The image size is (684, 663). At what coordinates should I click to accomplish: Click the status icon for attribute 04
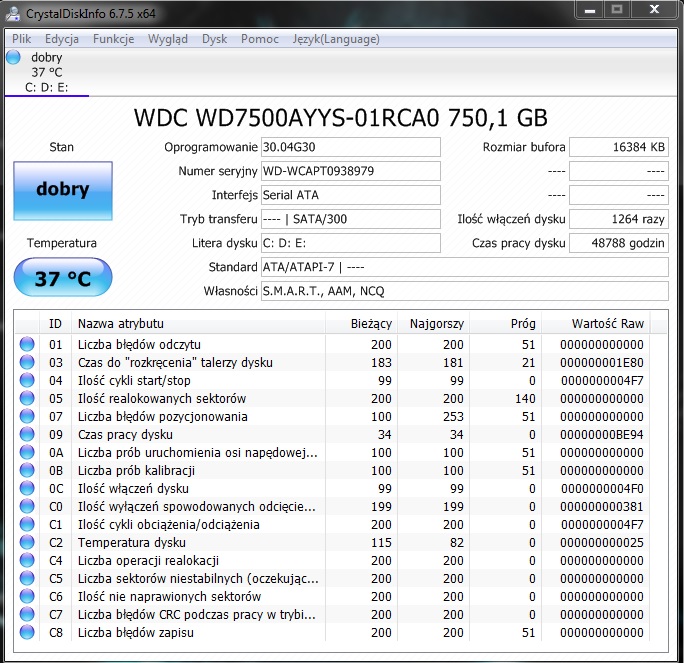click(x=27, y=380)
